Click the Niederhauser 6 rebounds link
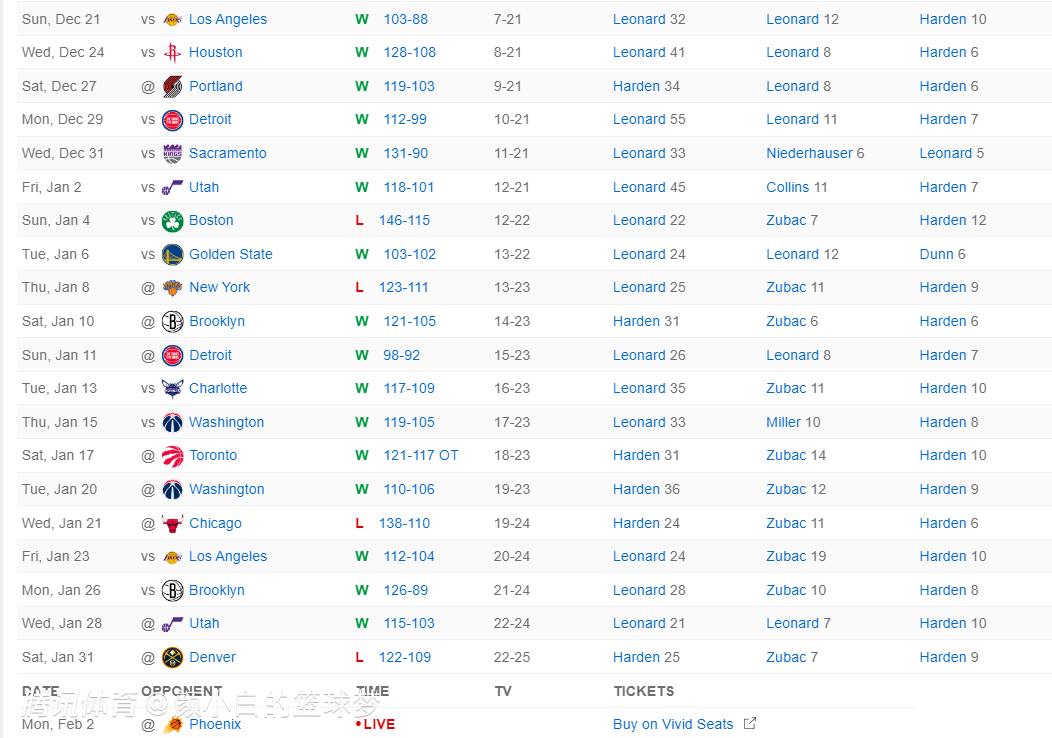Viewport: 1052px width, 738px height. click(815, 154)
